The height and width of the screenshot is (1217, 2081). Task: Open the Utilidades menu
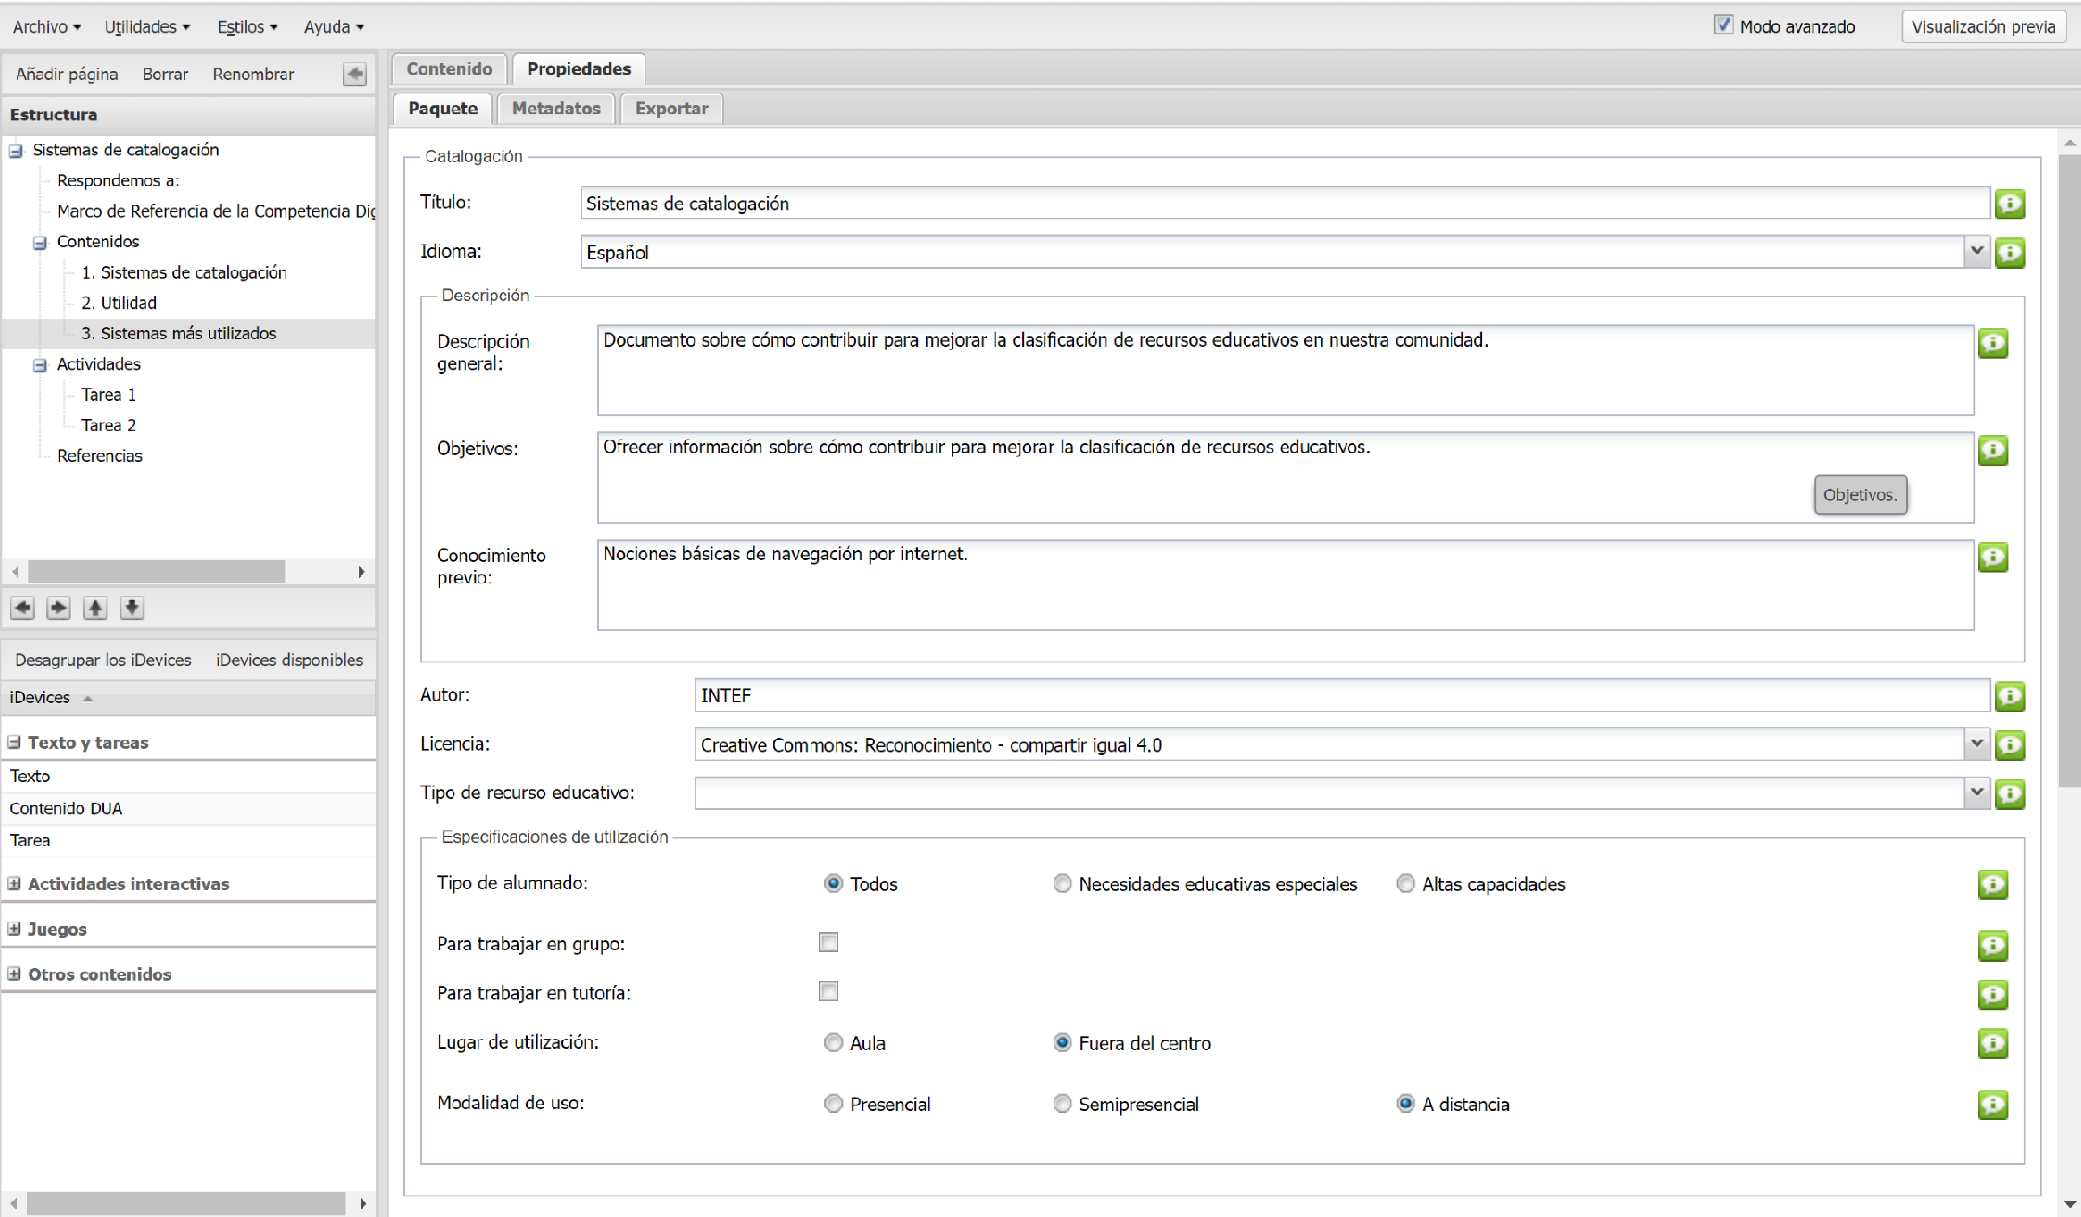tap(146, 27)
